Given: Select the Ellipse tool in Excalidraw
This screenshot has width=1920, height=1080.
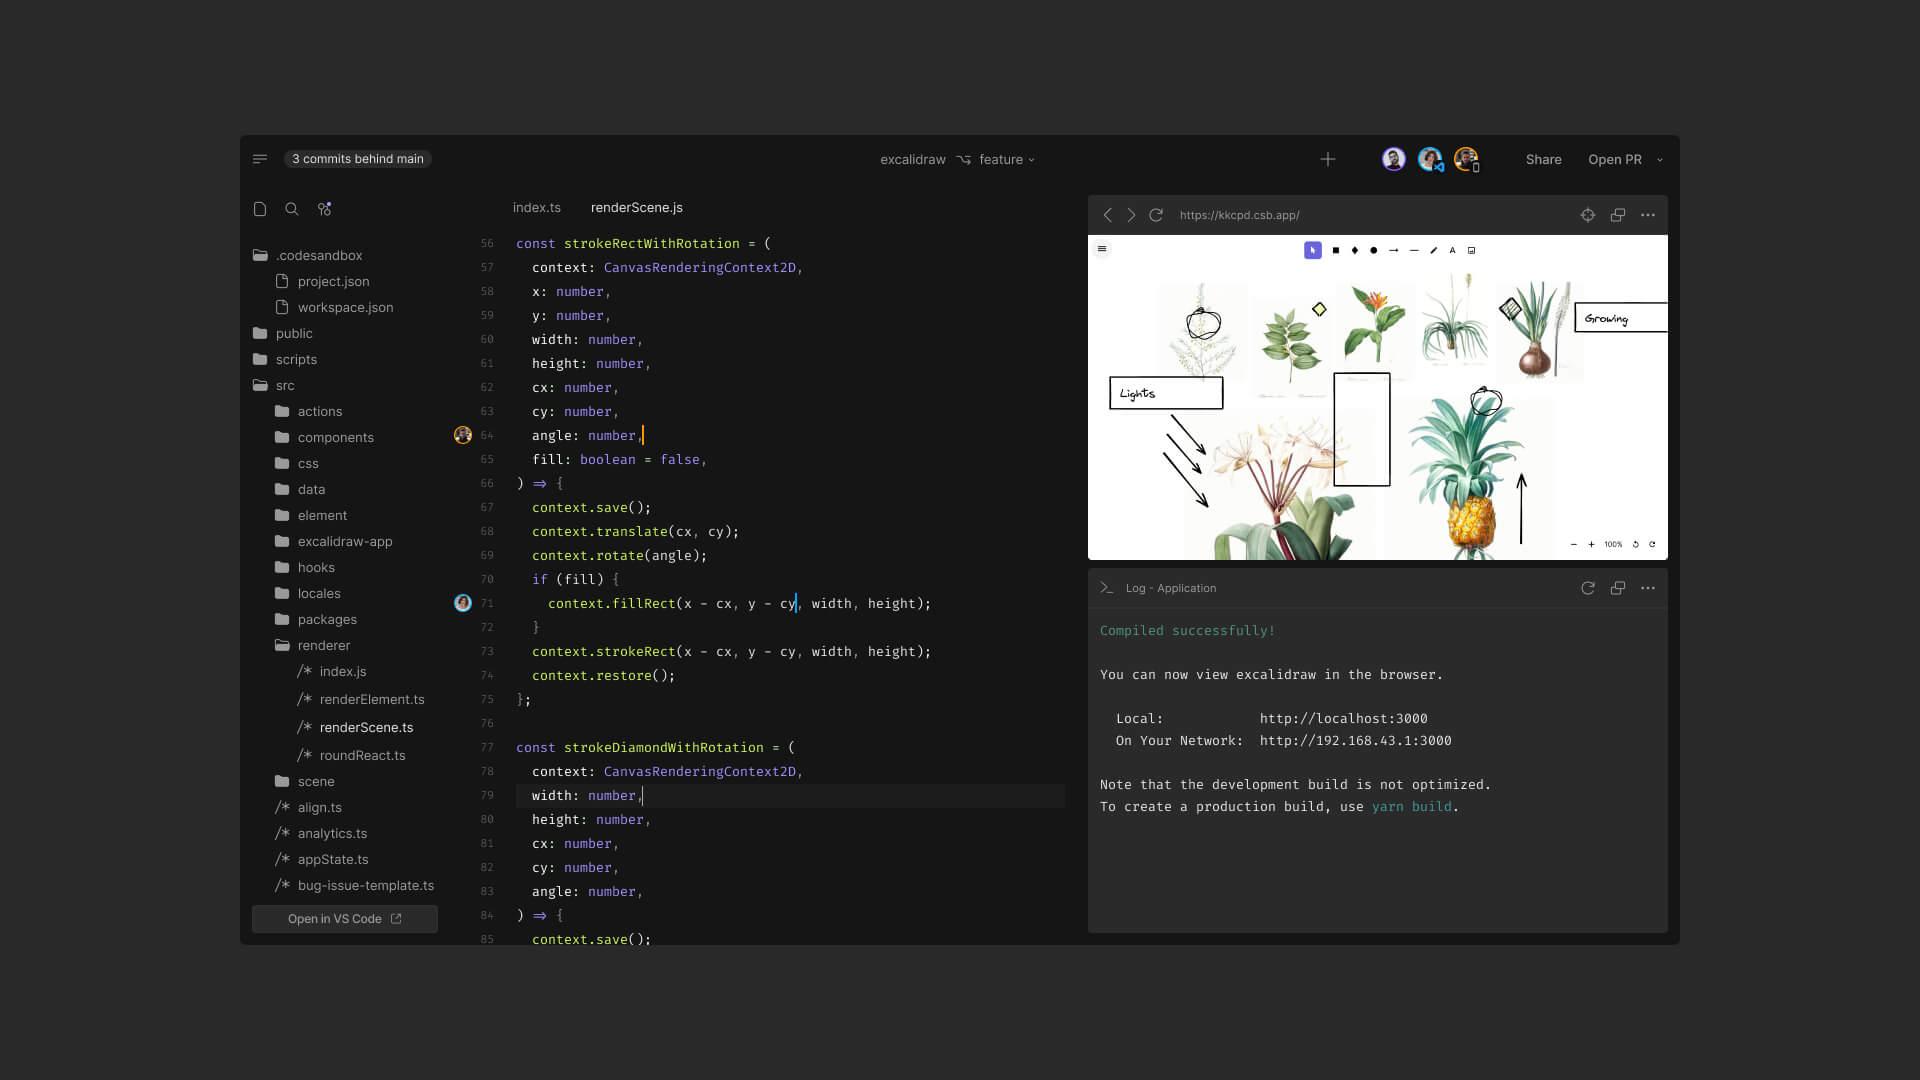Looking at the screenshot, I should pos(1374,250).
